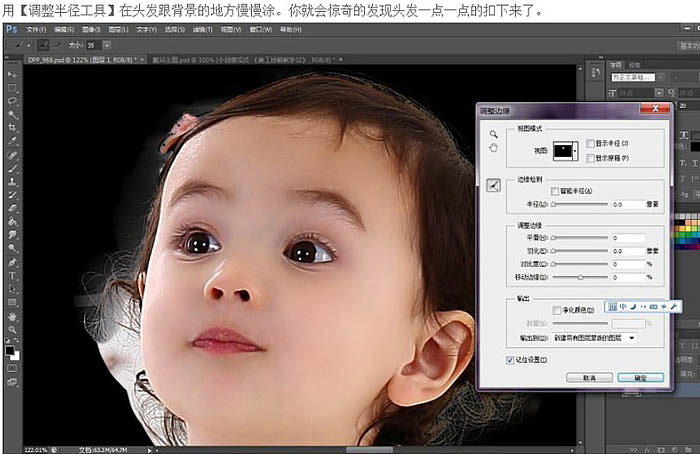The image size is (700, 454).
Task: Click the 半径 radius value input field
Action: tap(628, 204)
